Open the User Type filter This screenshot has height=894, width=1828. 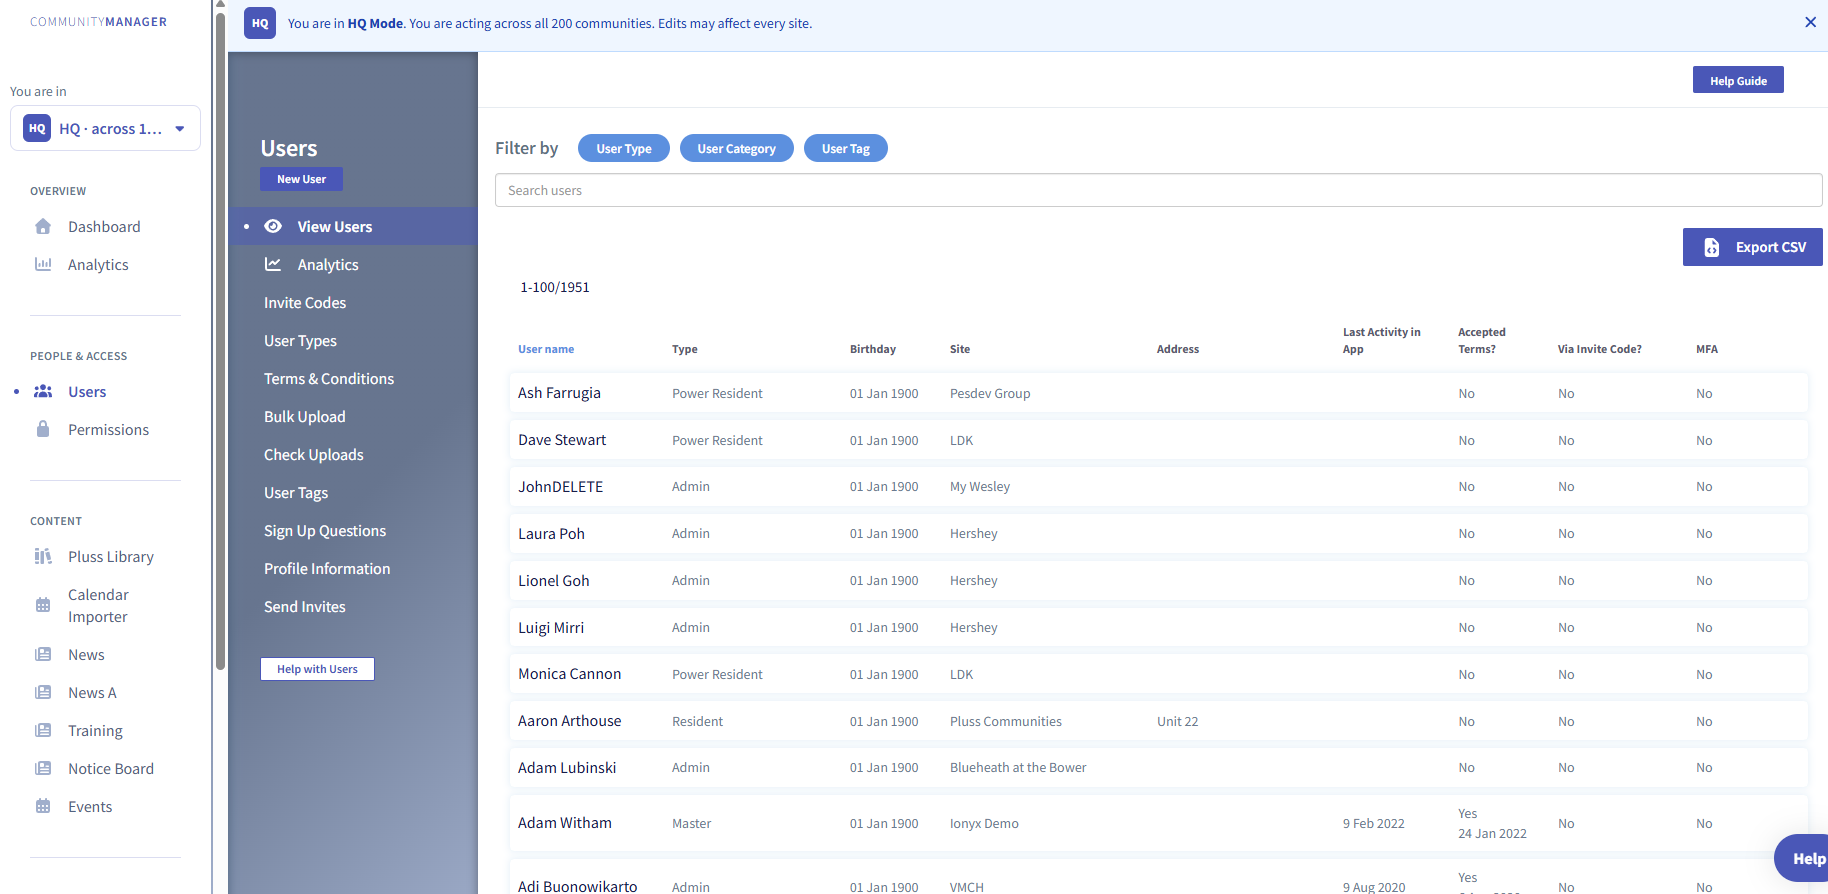coord(624,148)
